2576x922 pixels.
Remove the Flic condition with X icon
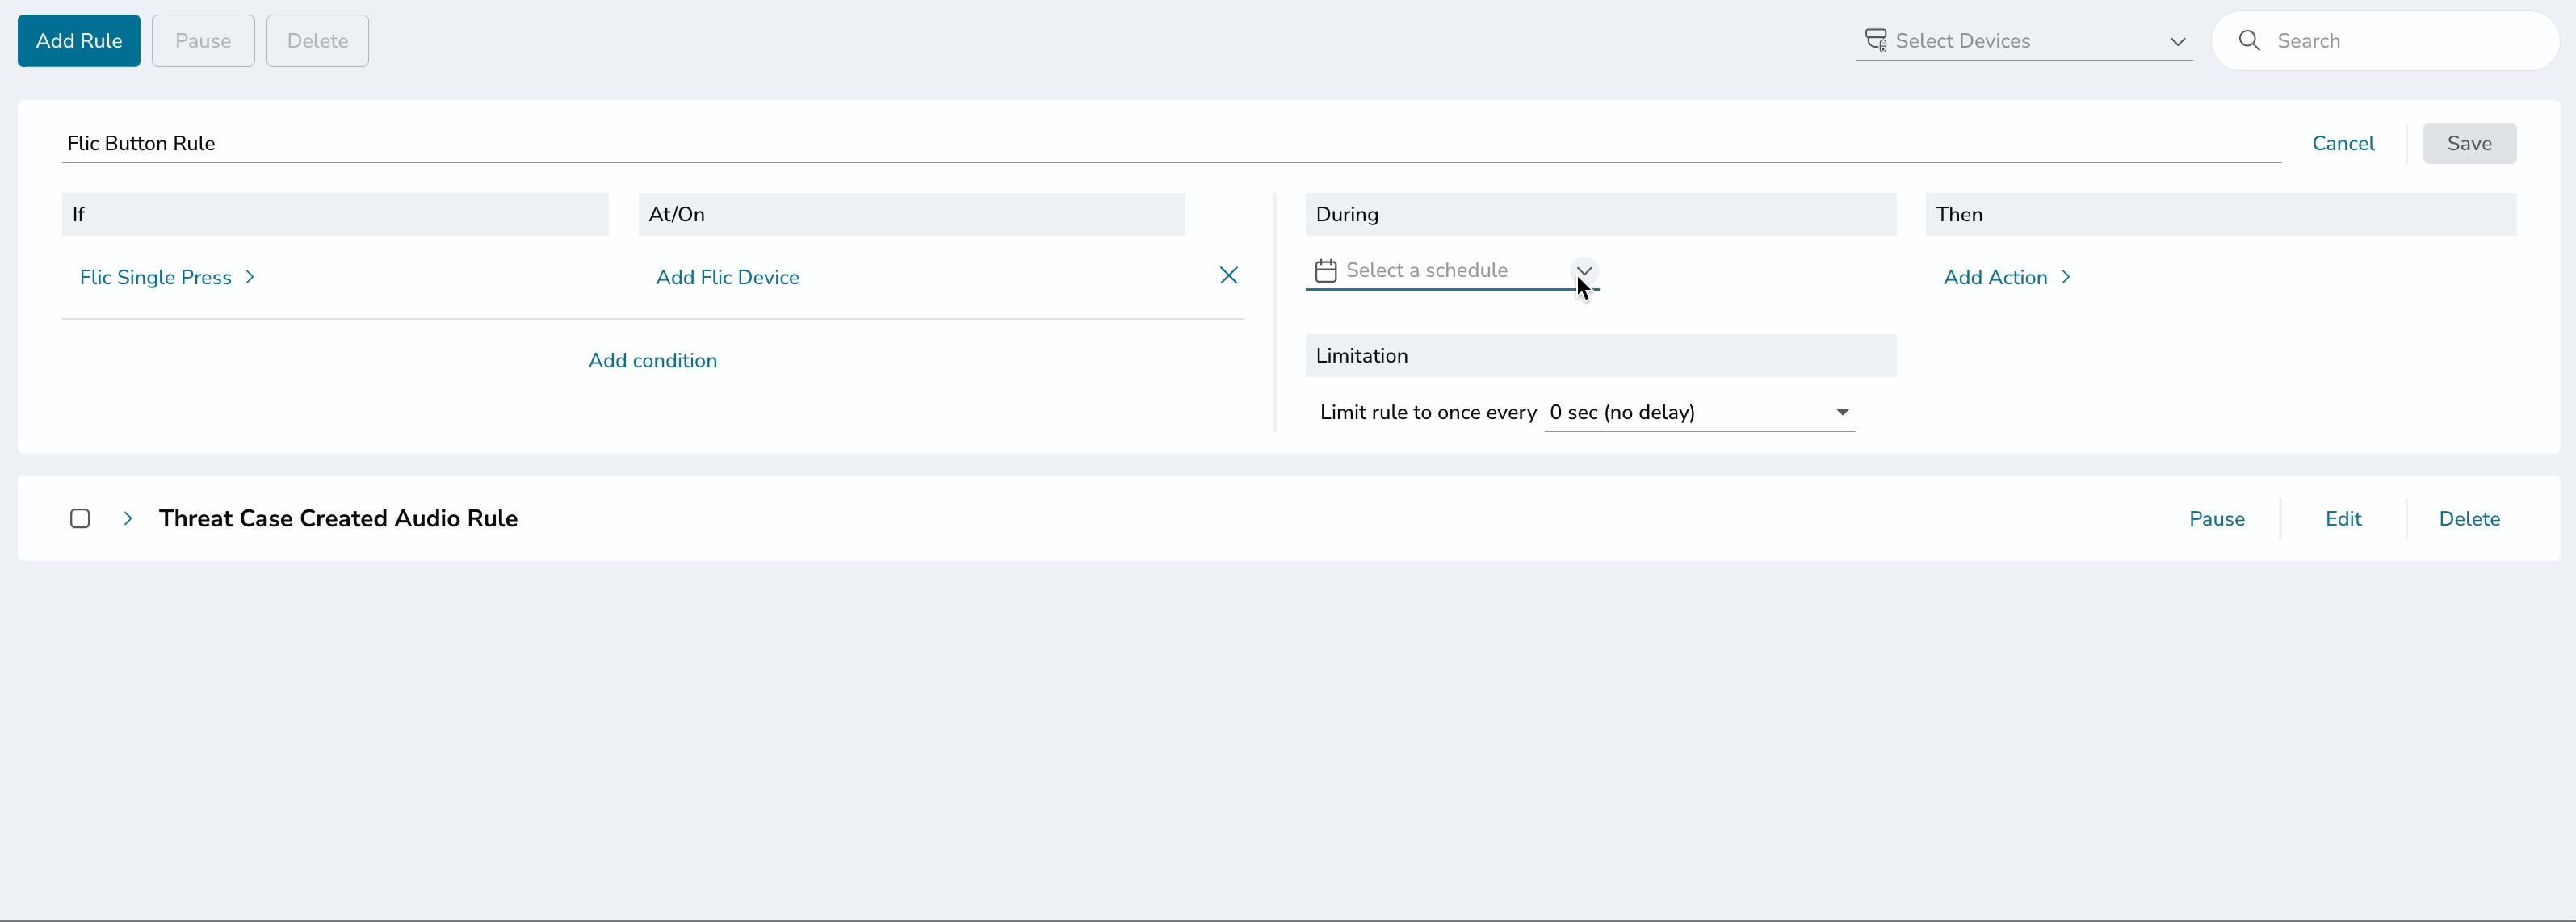[1229, 275]
